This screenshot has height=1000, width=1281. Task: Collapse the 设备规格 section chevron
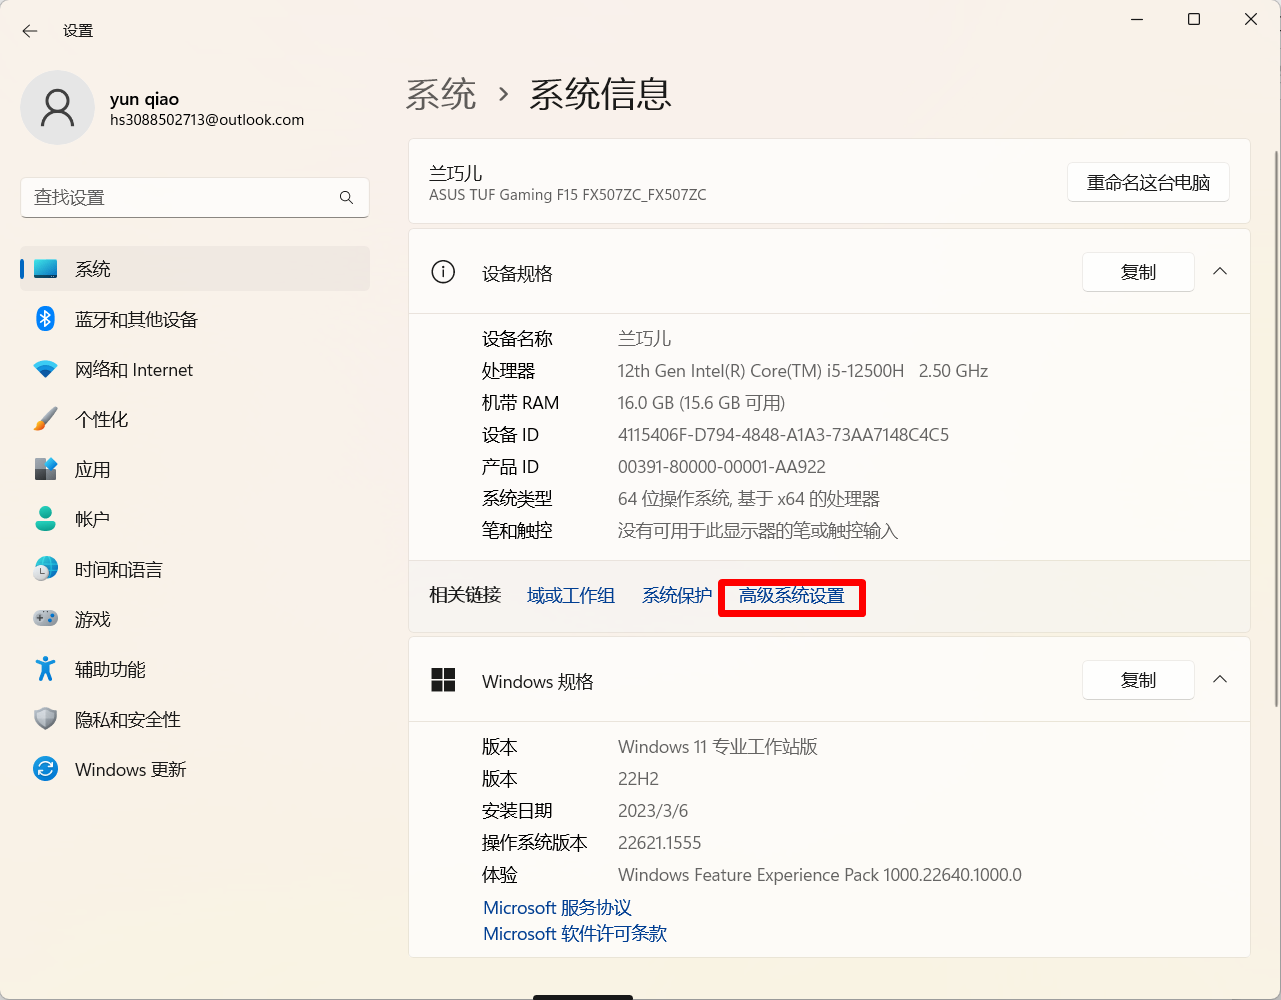[1220, 272]
